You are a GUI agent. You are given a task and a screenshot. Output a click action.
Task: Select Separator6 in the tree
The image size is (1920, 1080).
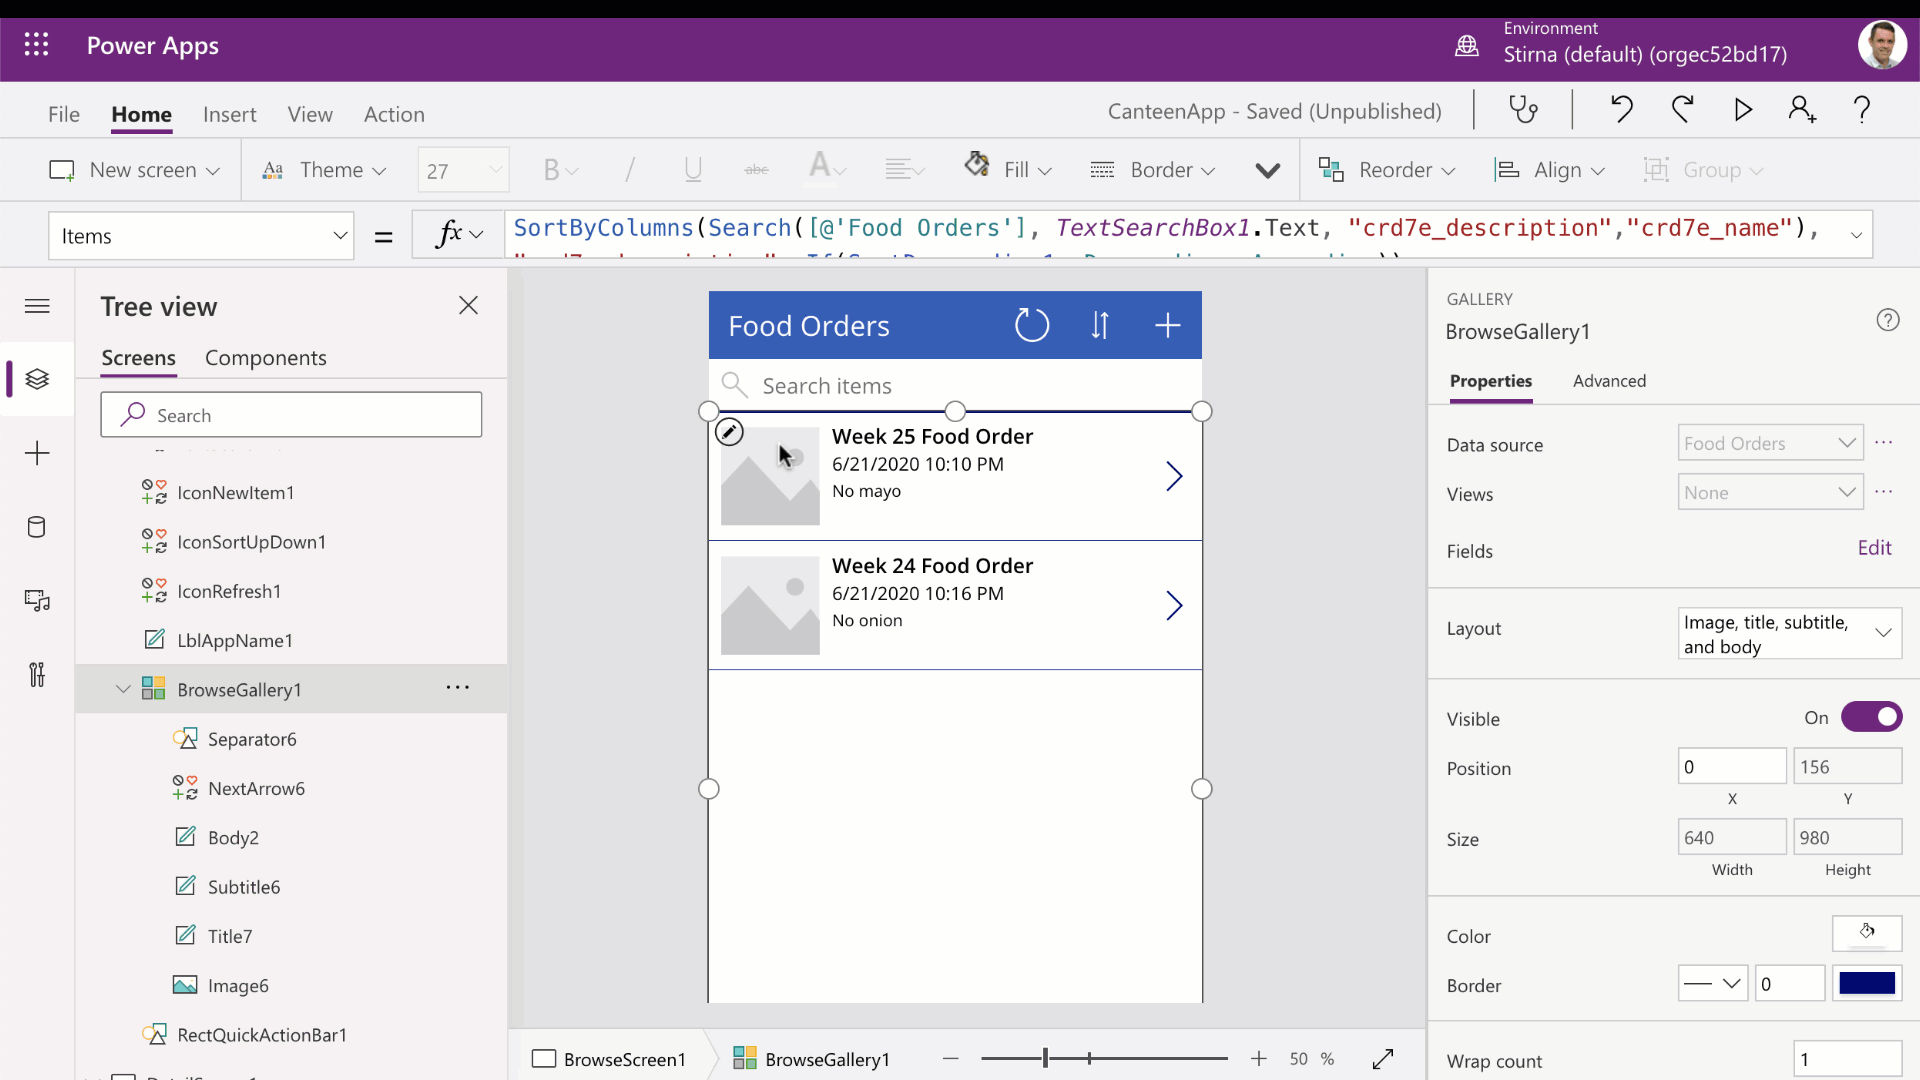coord(252,739)
